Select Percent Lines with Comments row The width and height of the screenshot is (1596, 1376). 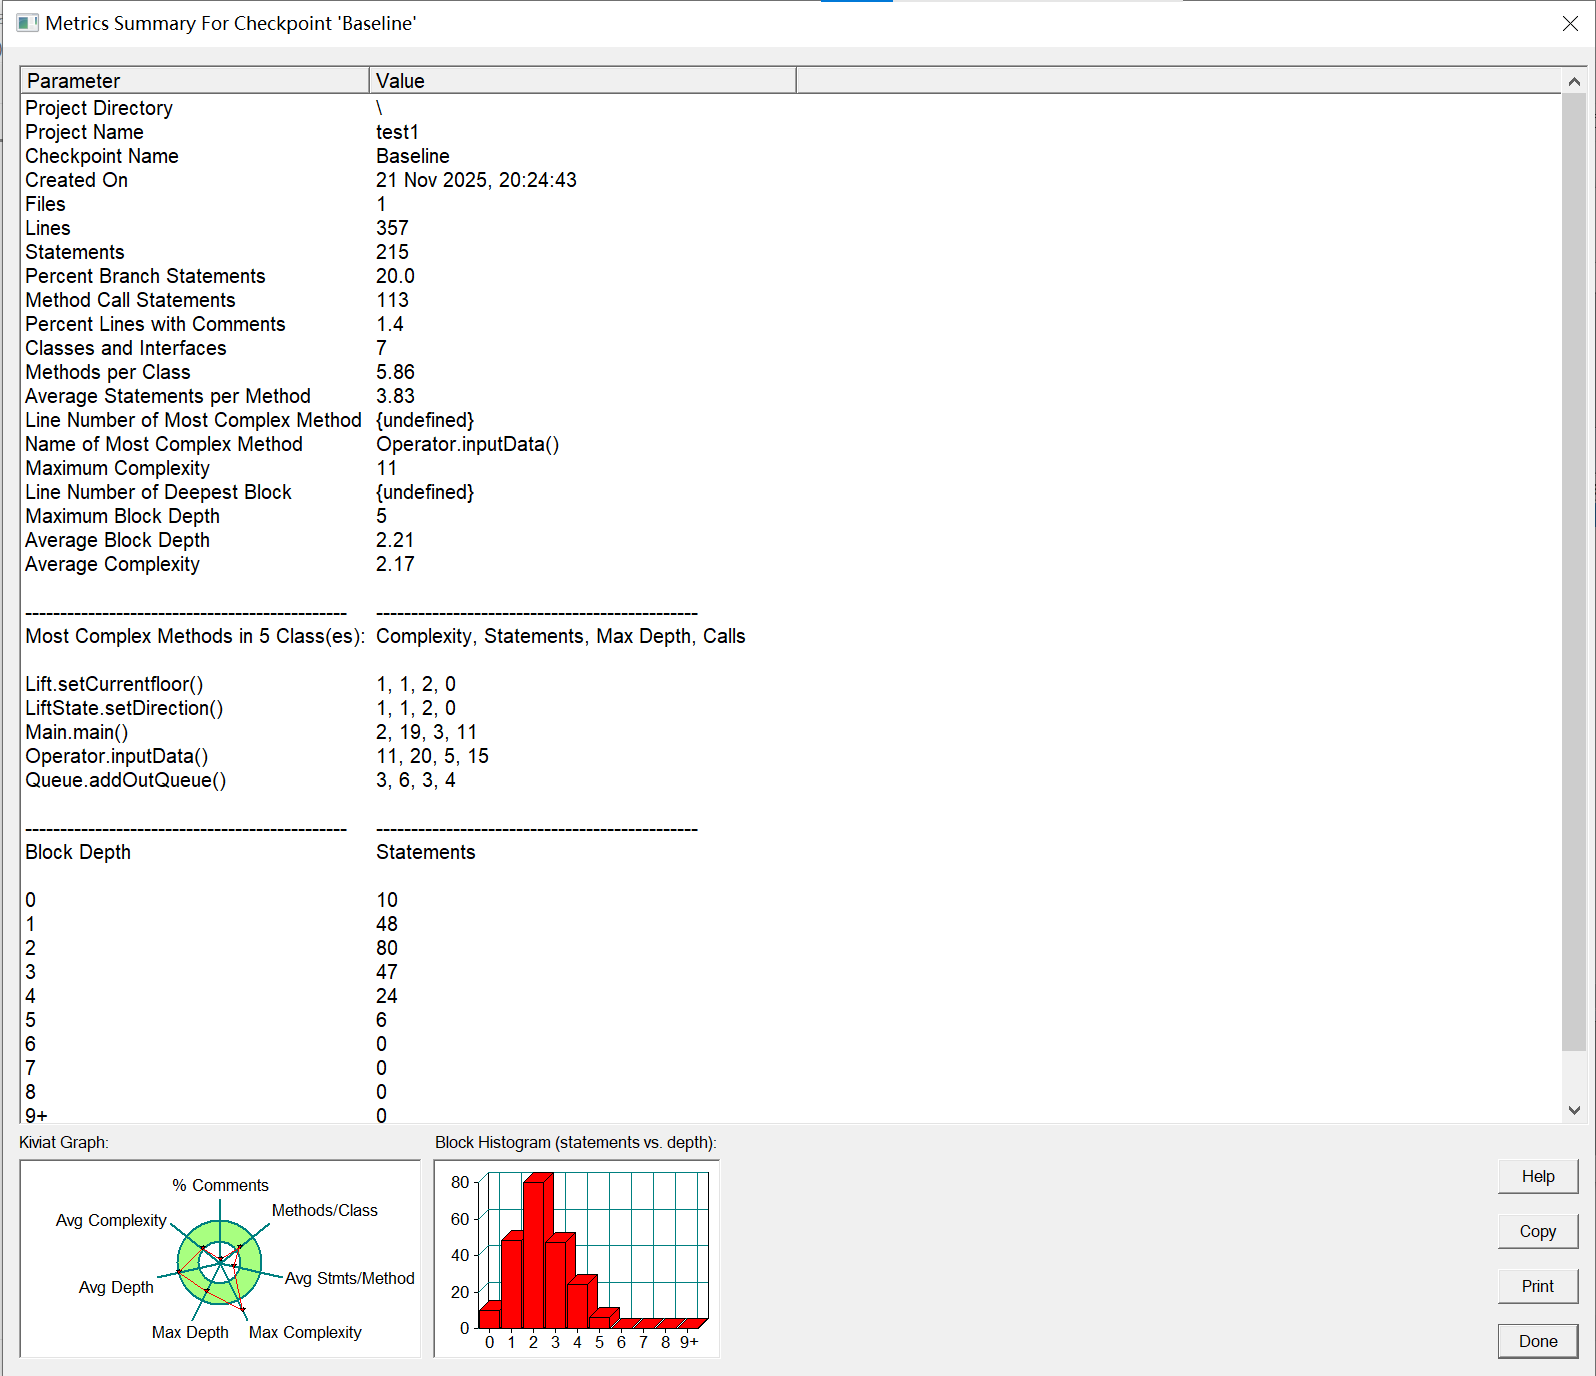(x=790, y=324)
